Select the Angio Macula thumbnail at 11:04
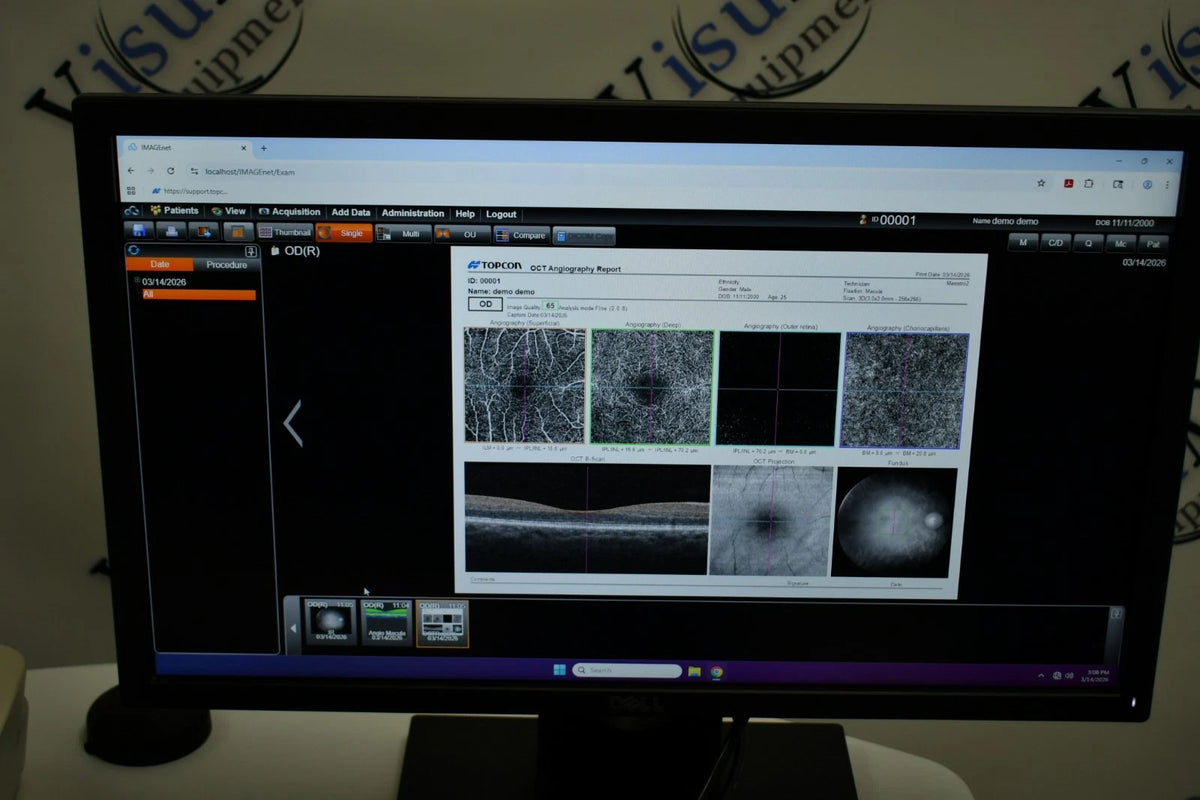Image resolution: width=1200 pixels, height=800 pixels. point(386,622)
